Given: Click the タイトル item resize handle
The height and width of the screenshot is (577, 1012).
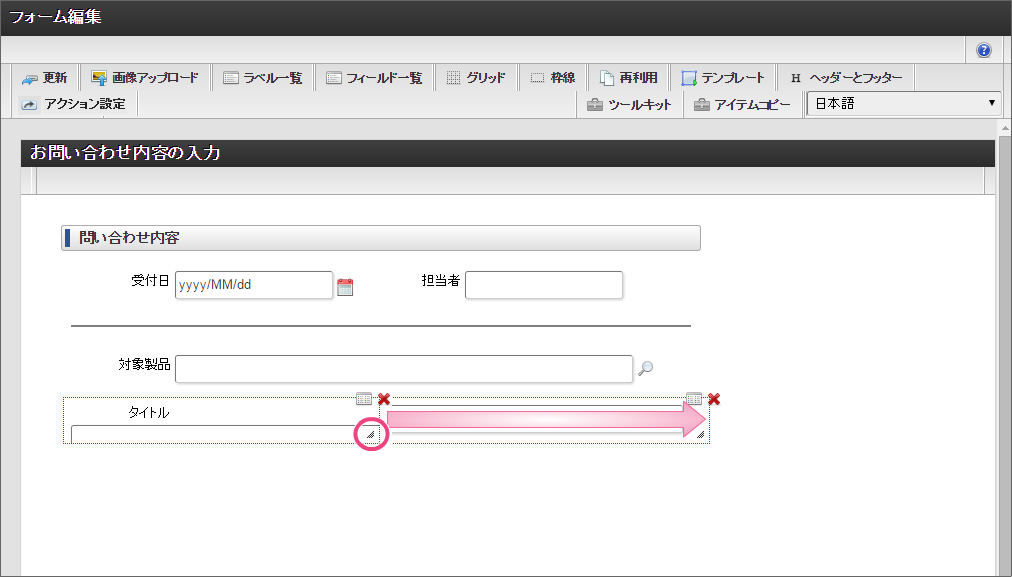Looking at the screenshot, I should coord(370,434).
